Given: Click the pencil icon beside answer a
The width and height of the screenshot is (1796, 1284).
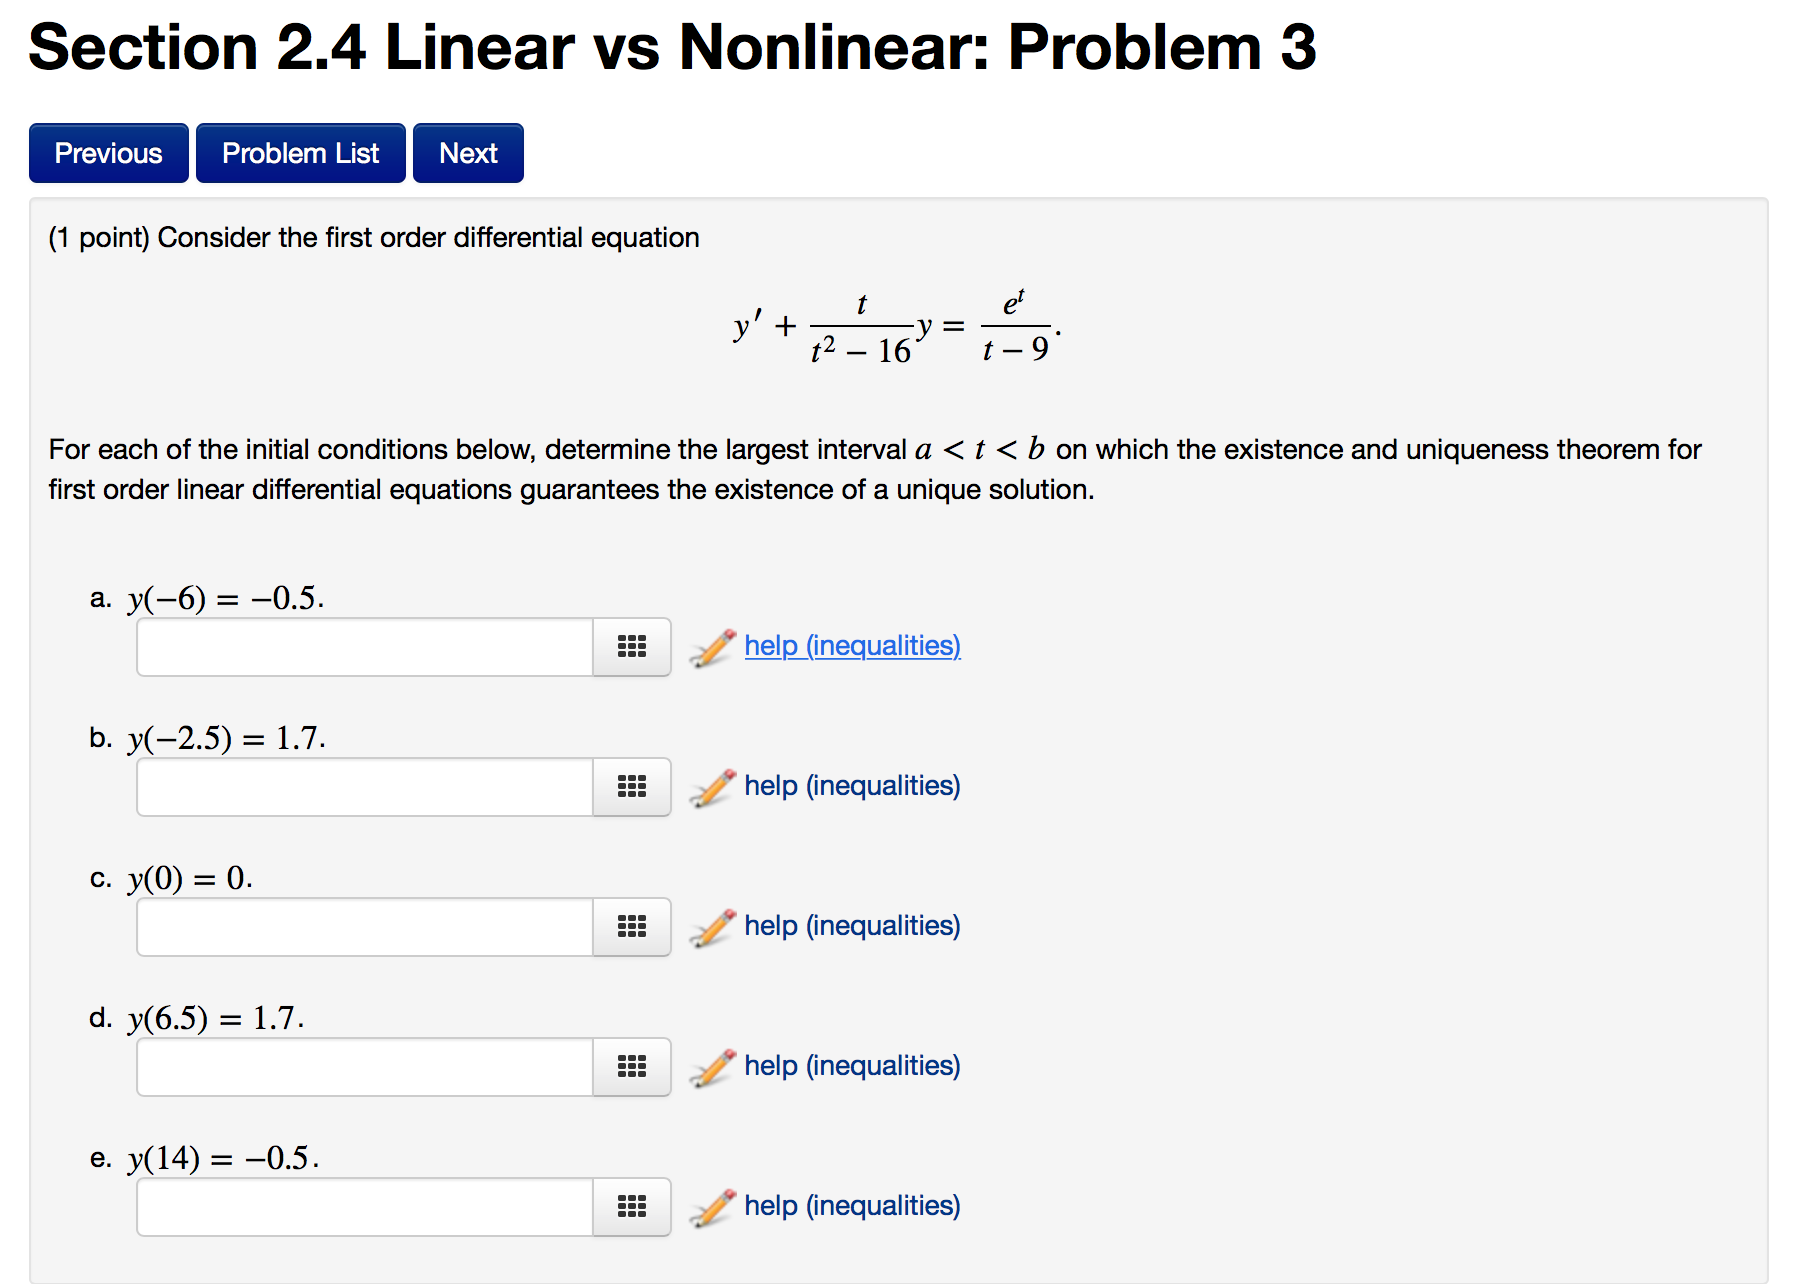Looking at the screenshot, I should click(x=713, y=648).
